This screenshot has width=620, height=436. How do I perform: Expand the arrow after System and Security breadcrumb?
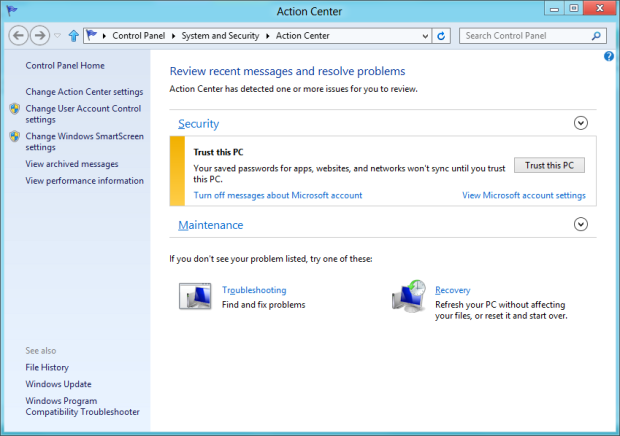[268, 36]
